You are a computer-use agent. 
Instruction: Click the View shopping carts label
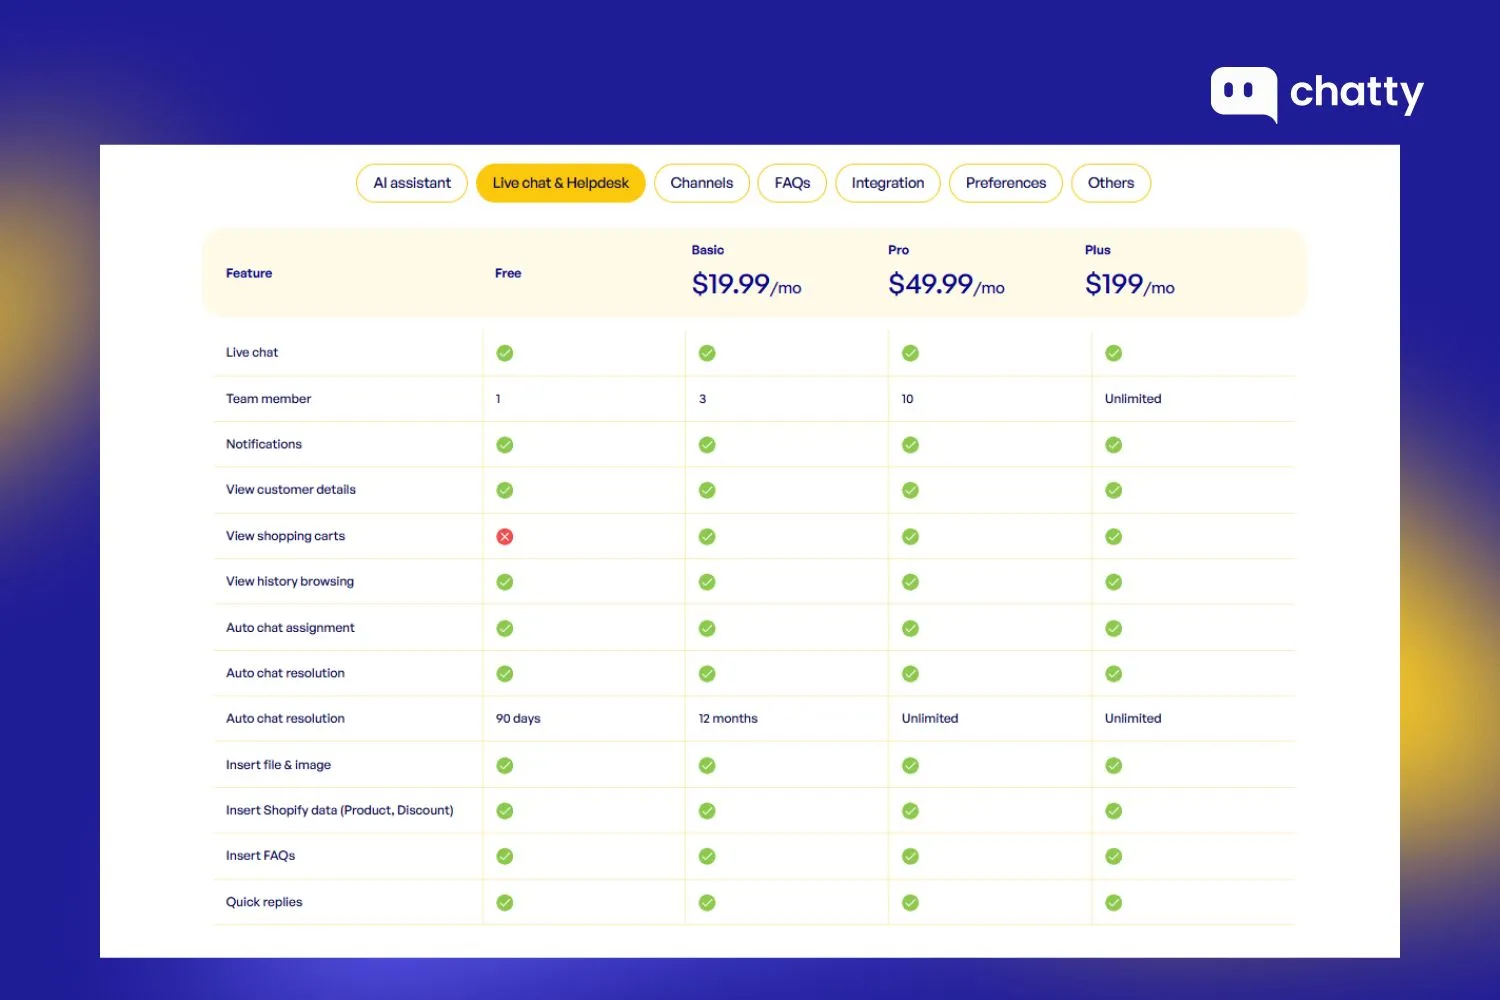pyautogui.click(x=285, y=536)
